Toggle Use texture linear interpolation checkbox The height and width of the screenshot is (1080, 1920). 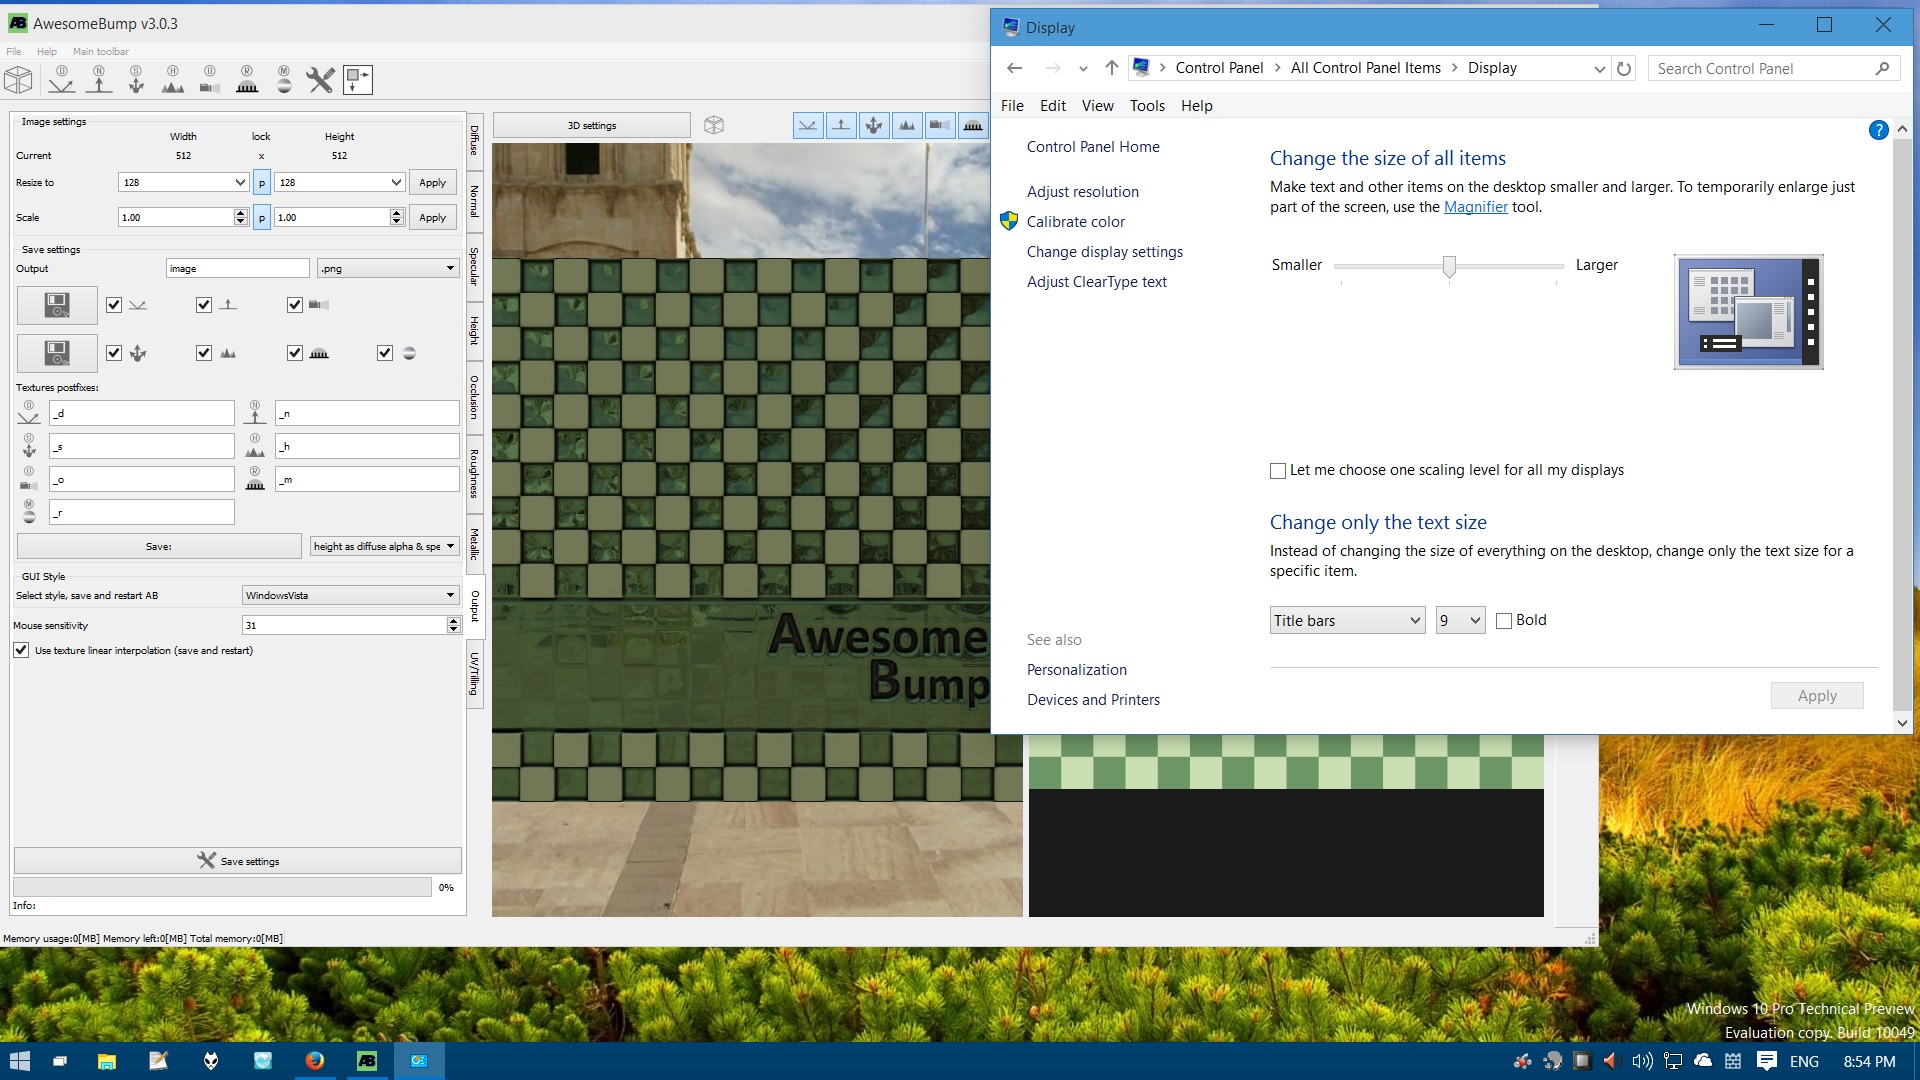tap(21, 650)
